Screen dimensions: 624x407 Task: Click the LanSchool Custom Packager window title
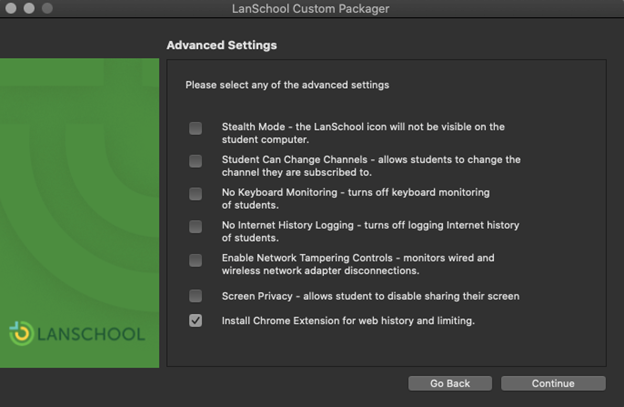tap(311, 9)
